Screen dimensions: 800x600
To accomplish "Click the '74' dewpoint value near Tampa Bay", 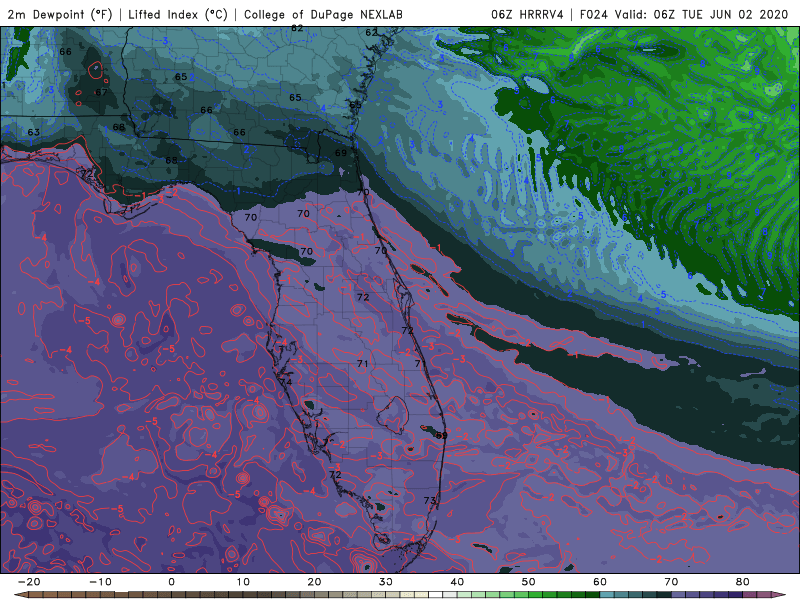I will tap(286, 382).
